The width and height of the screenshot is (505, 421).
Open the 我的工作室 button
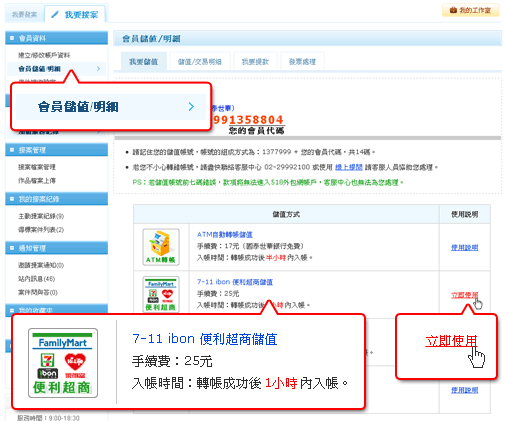point(470,10)
